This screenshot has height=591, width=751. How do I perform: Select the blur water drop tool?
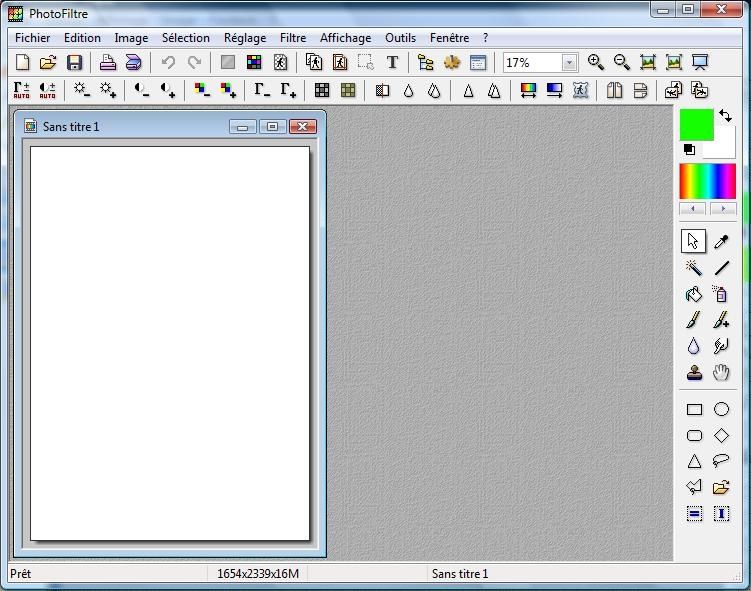tap(694, 346)
